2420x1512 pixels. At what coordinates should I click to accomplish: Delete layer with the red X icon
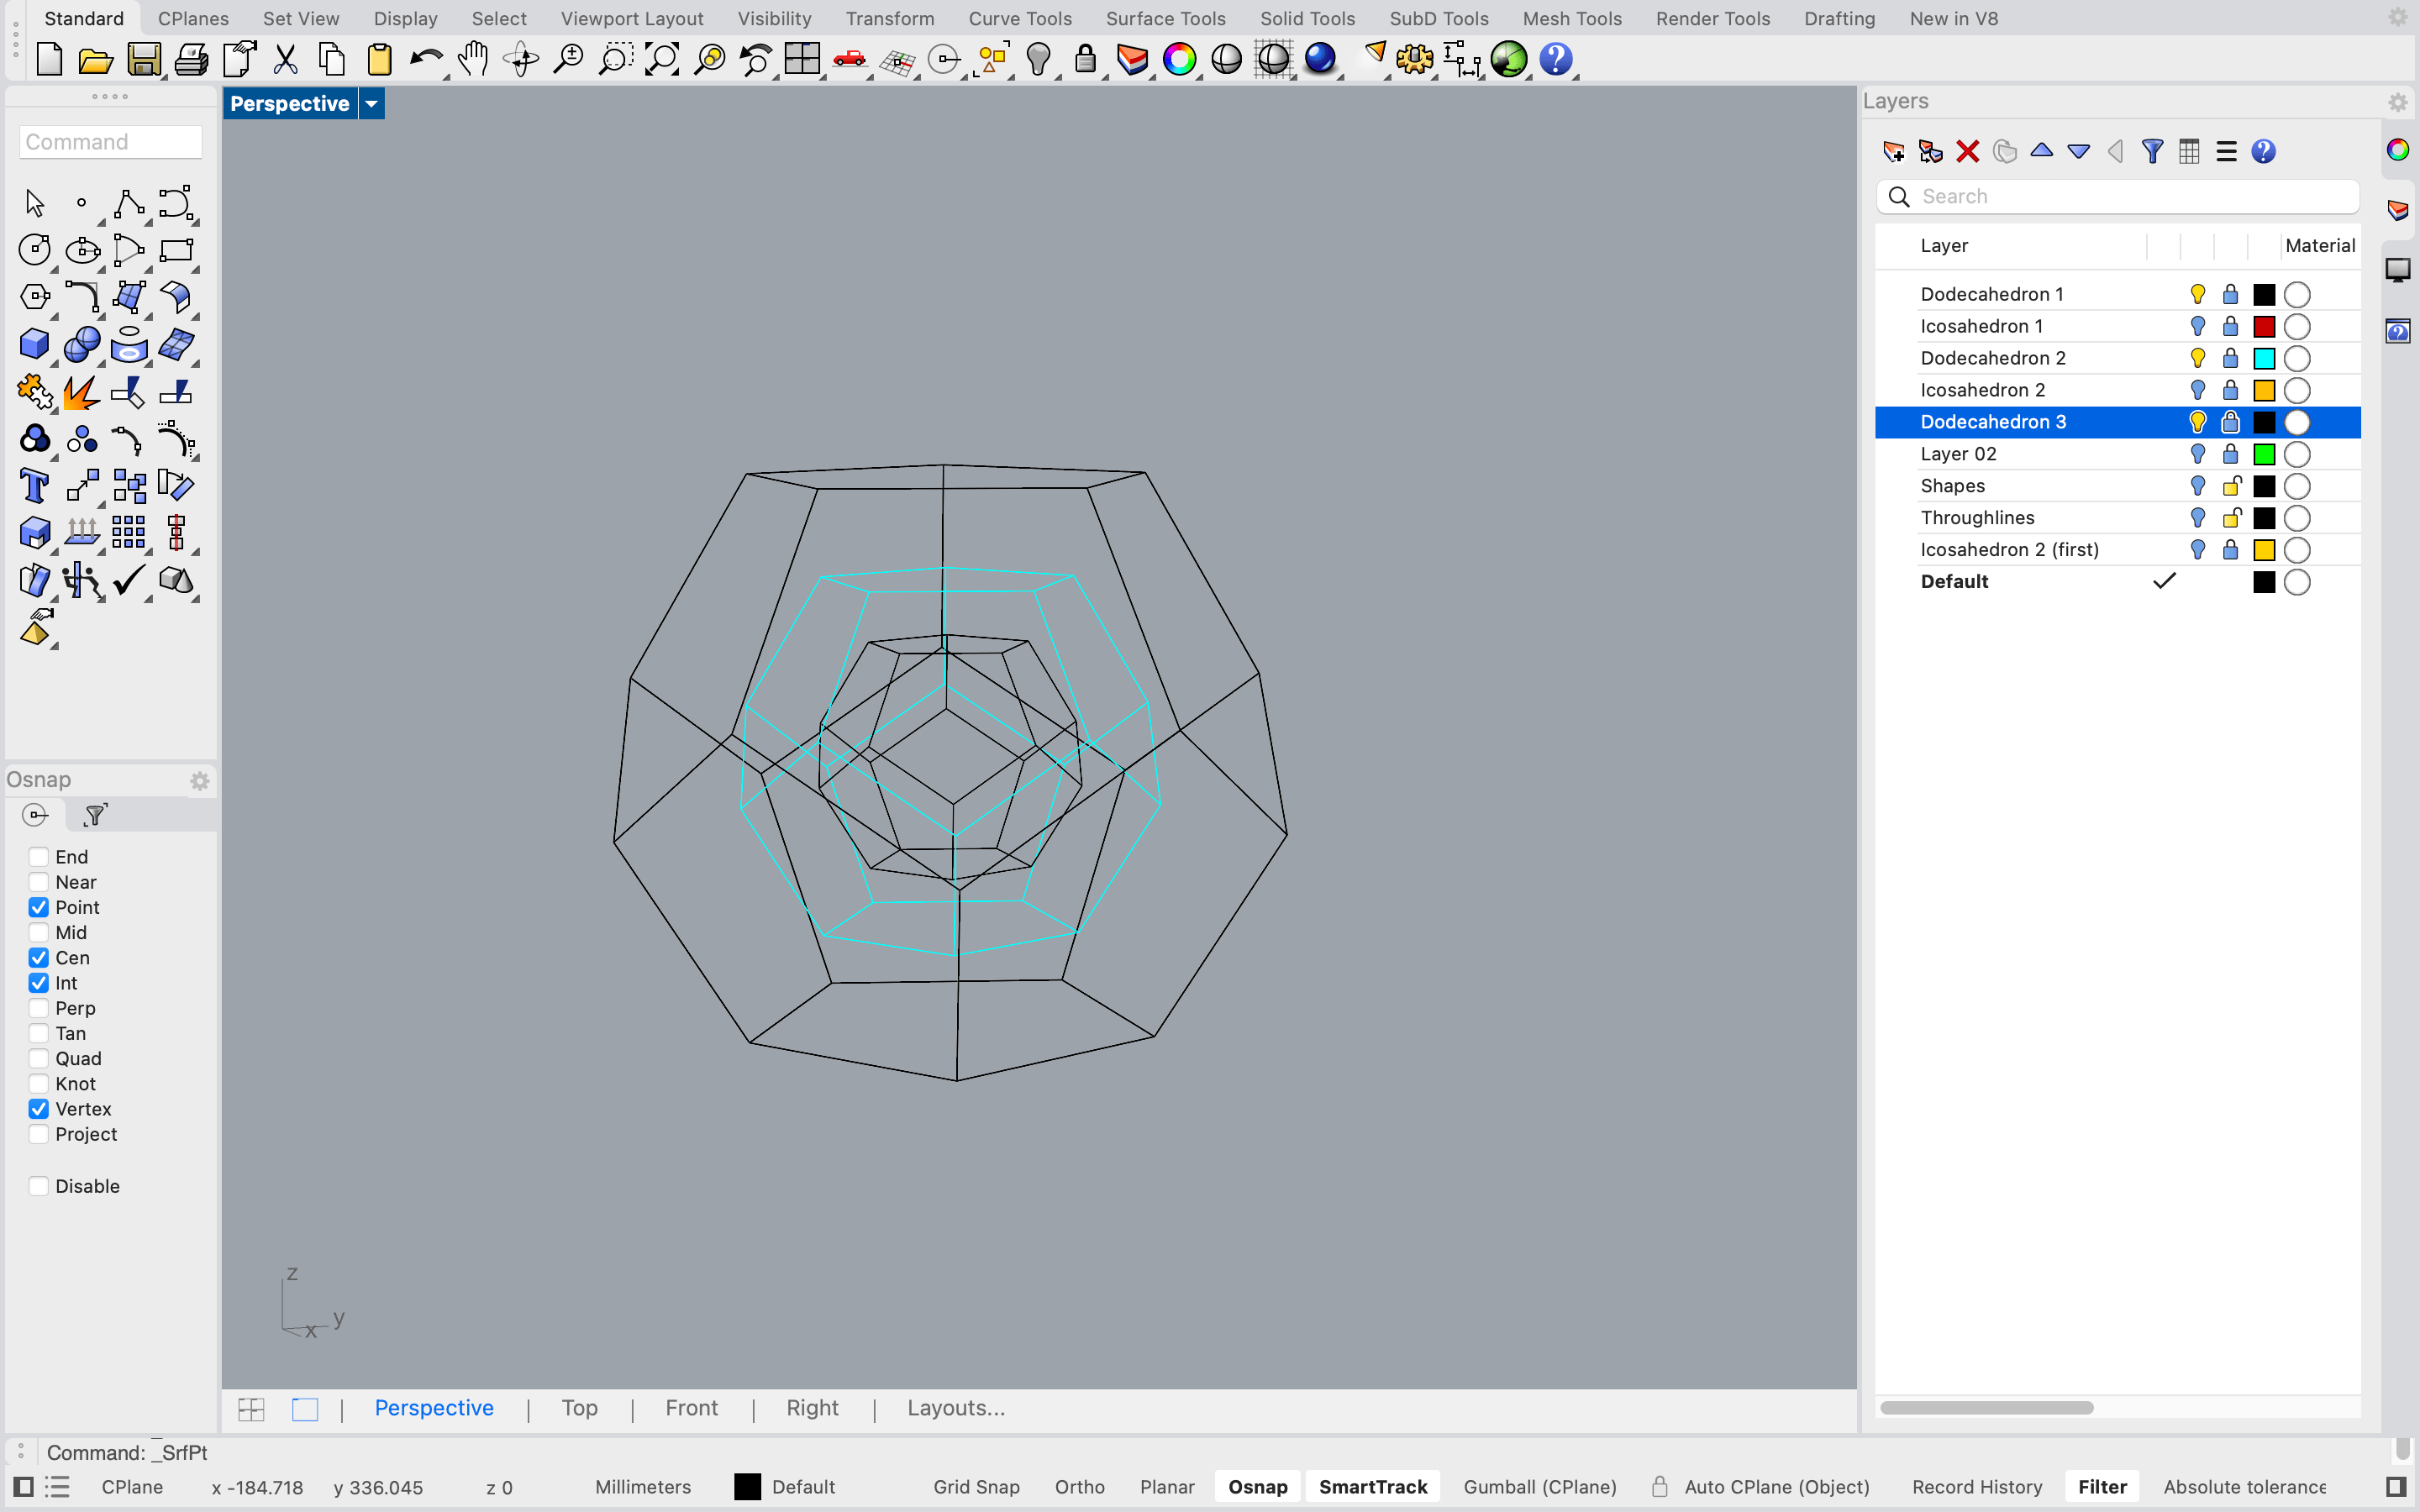[1967, 151]
